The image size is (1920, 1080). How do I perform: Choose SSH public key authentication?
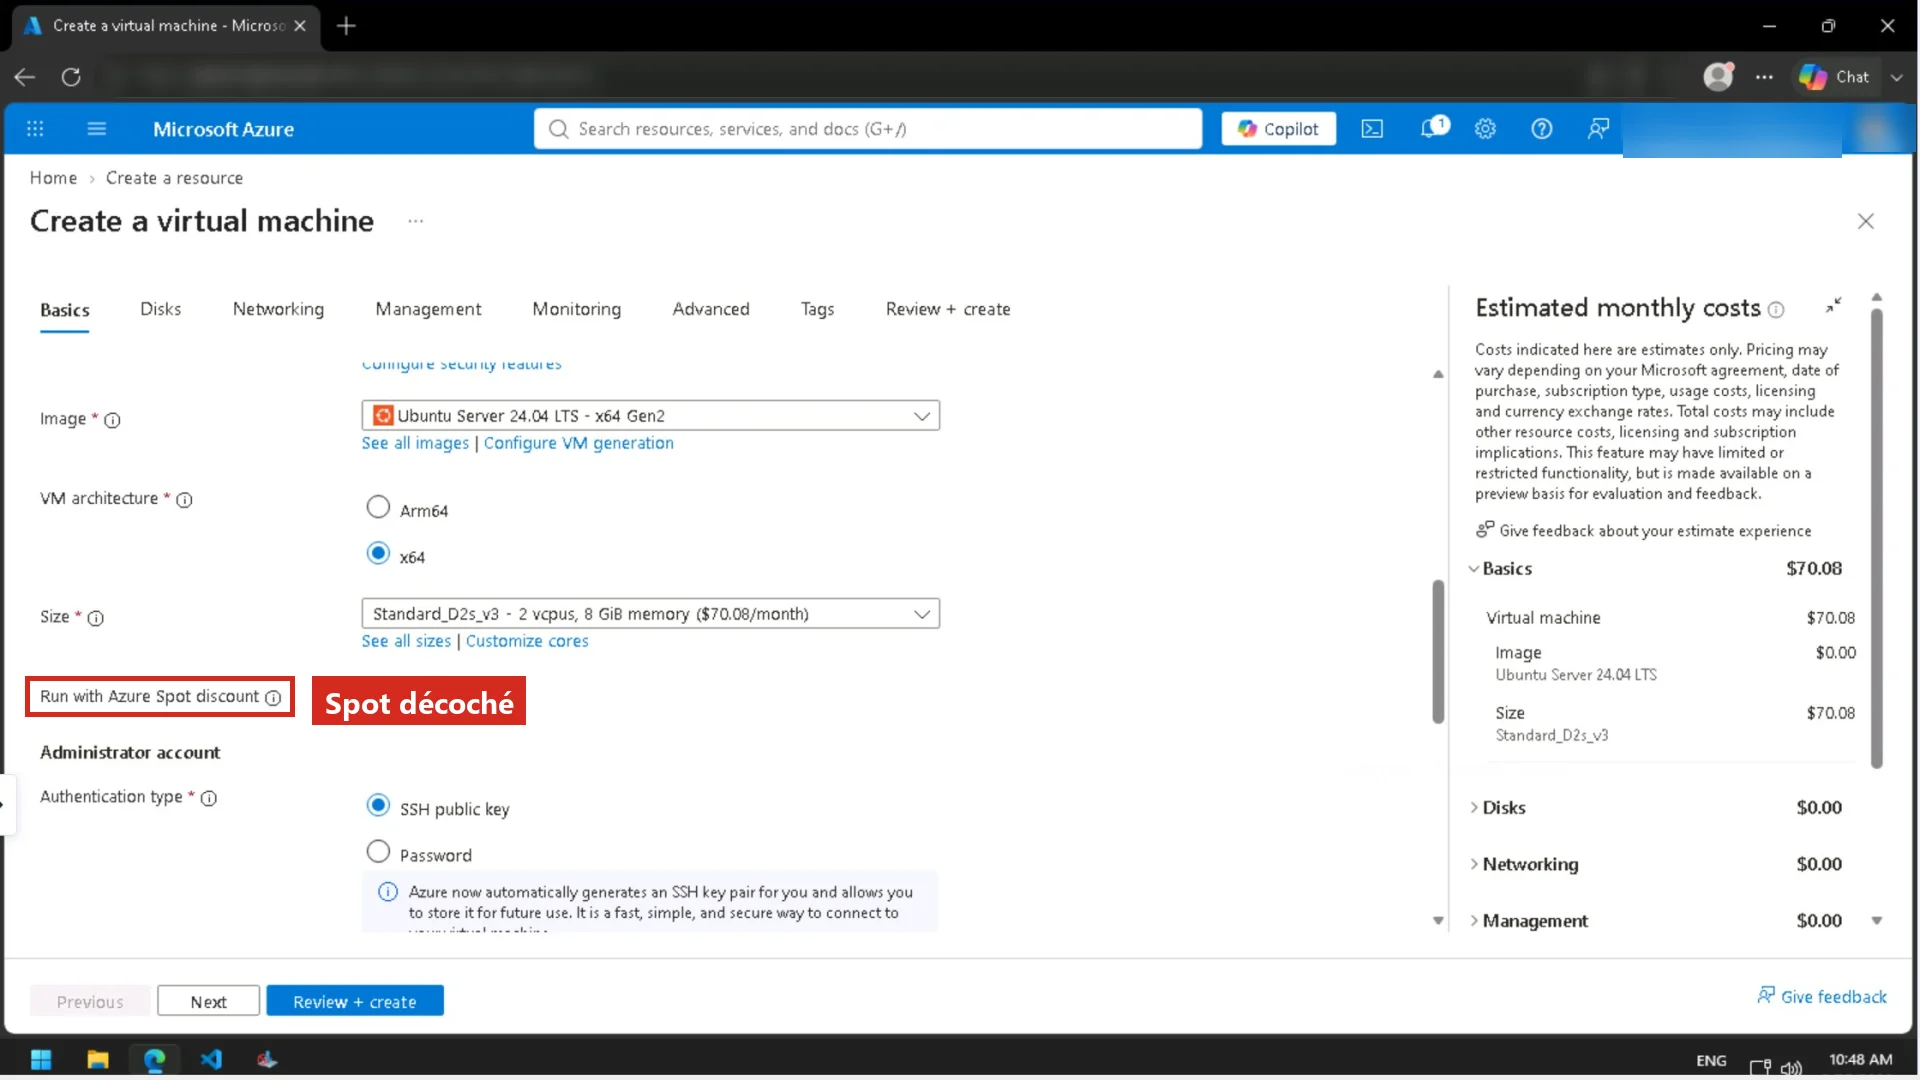click(378, 806)
